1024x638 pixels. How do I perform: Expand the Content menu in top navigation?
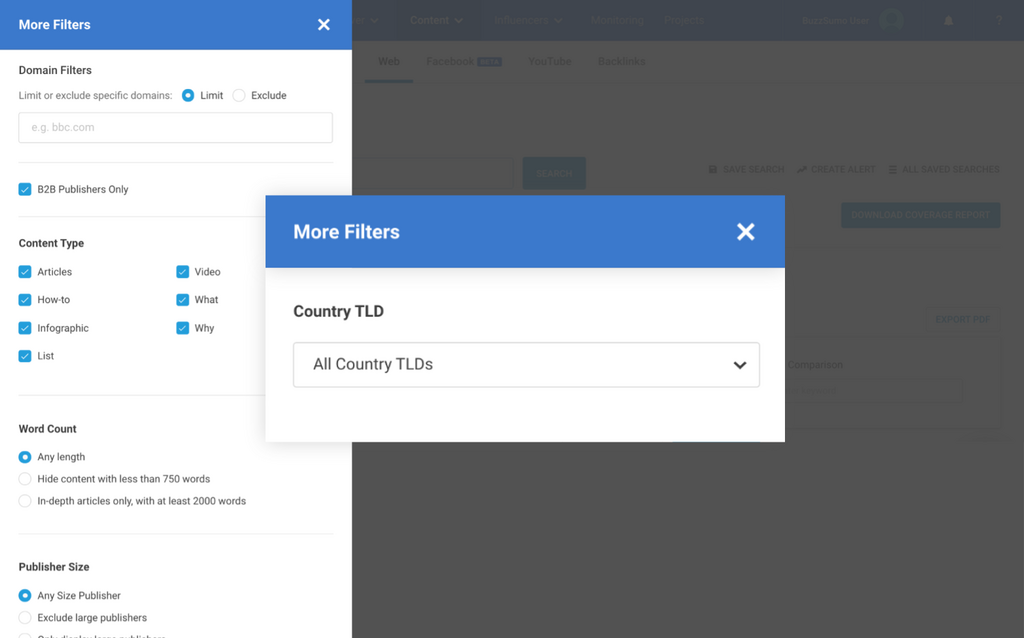pos(436,20)
